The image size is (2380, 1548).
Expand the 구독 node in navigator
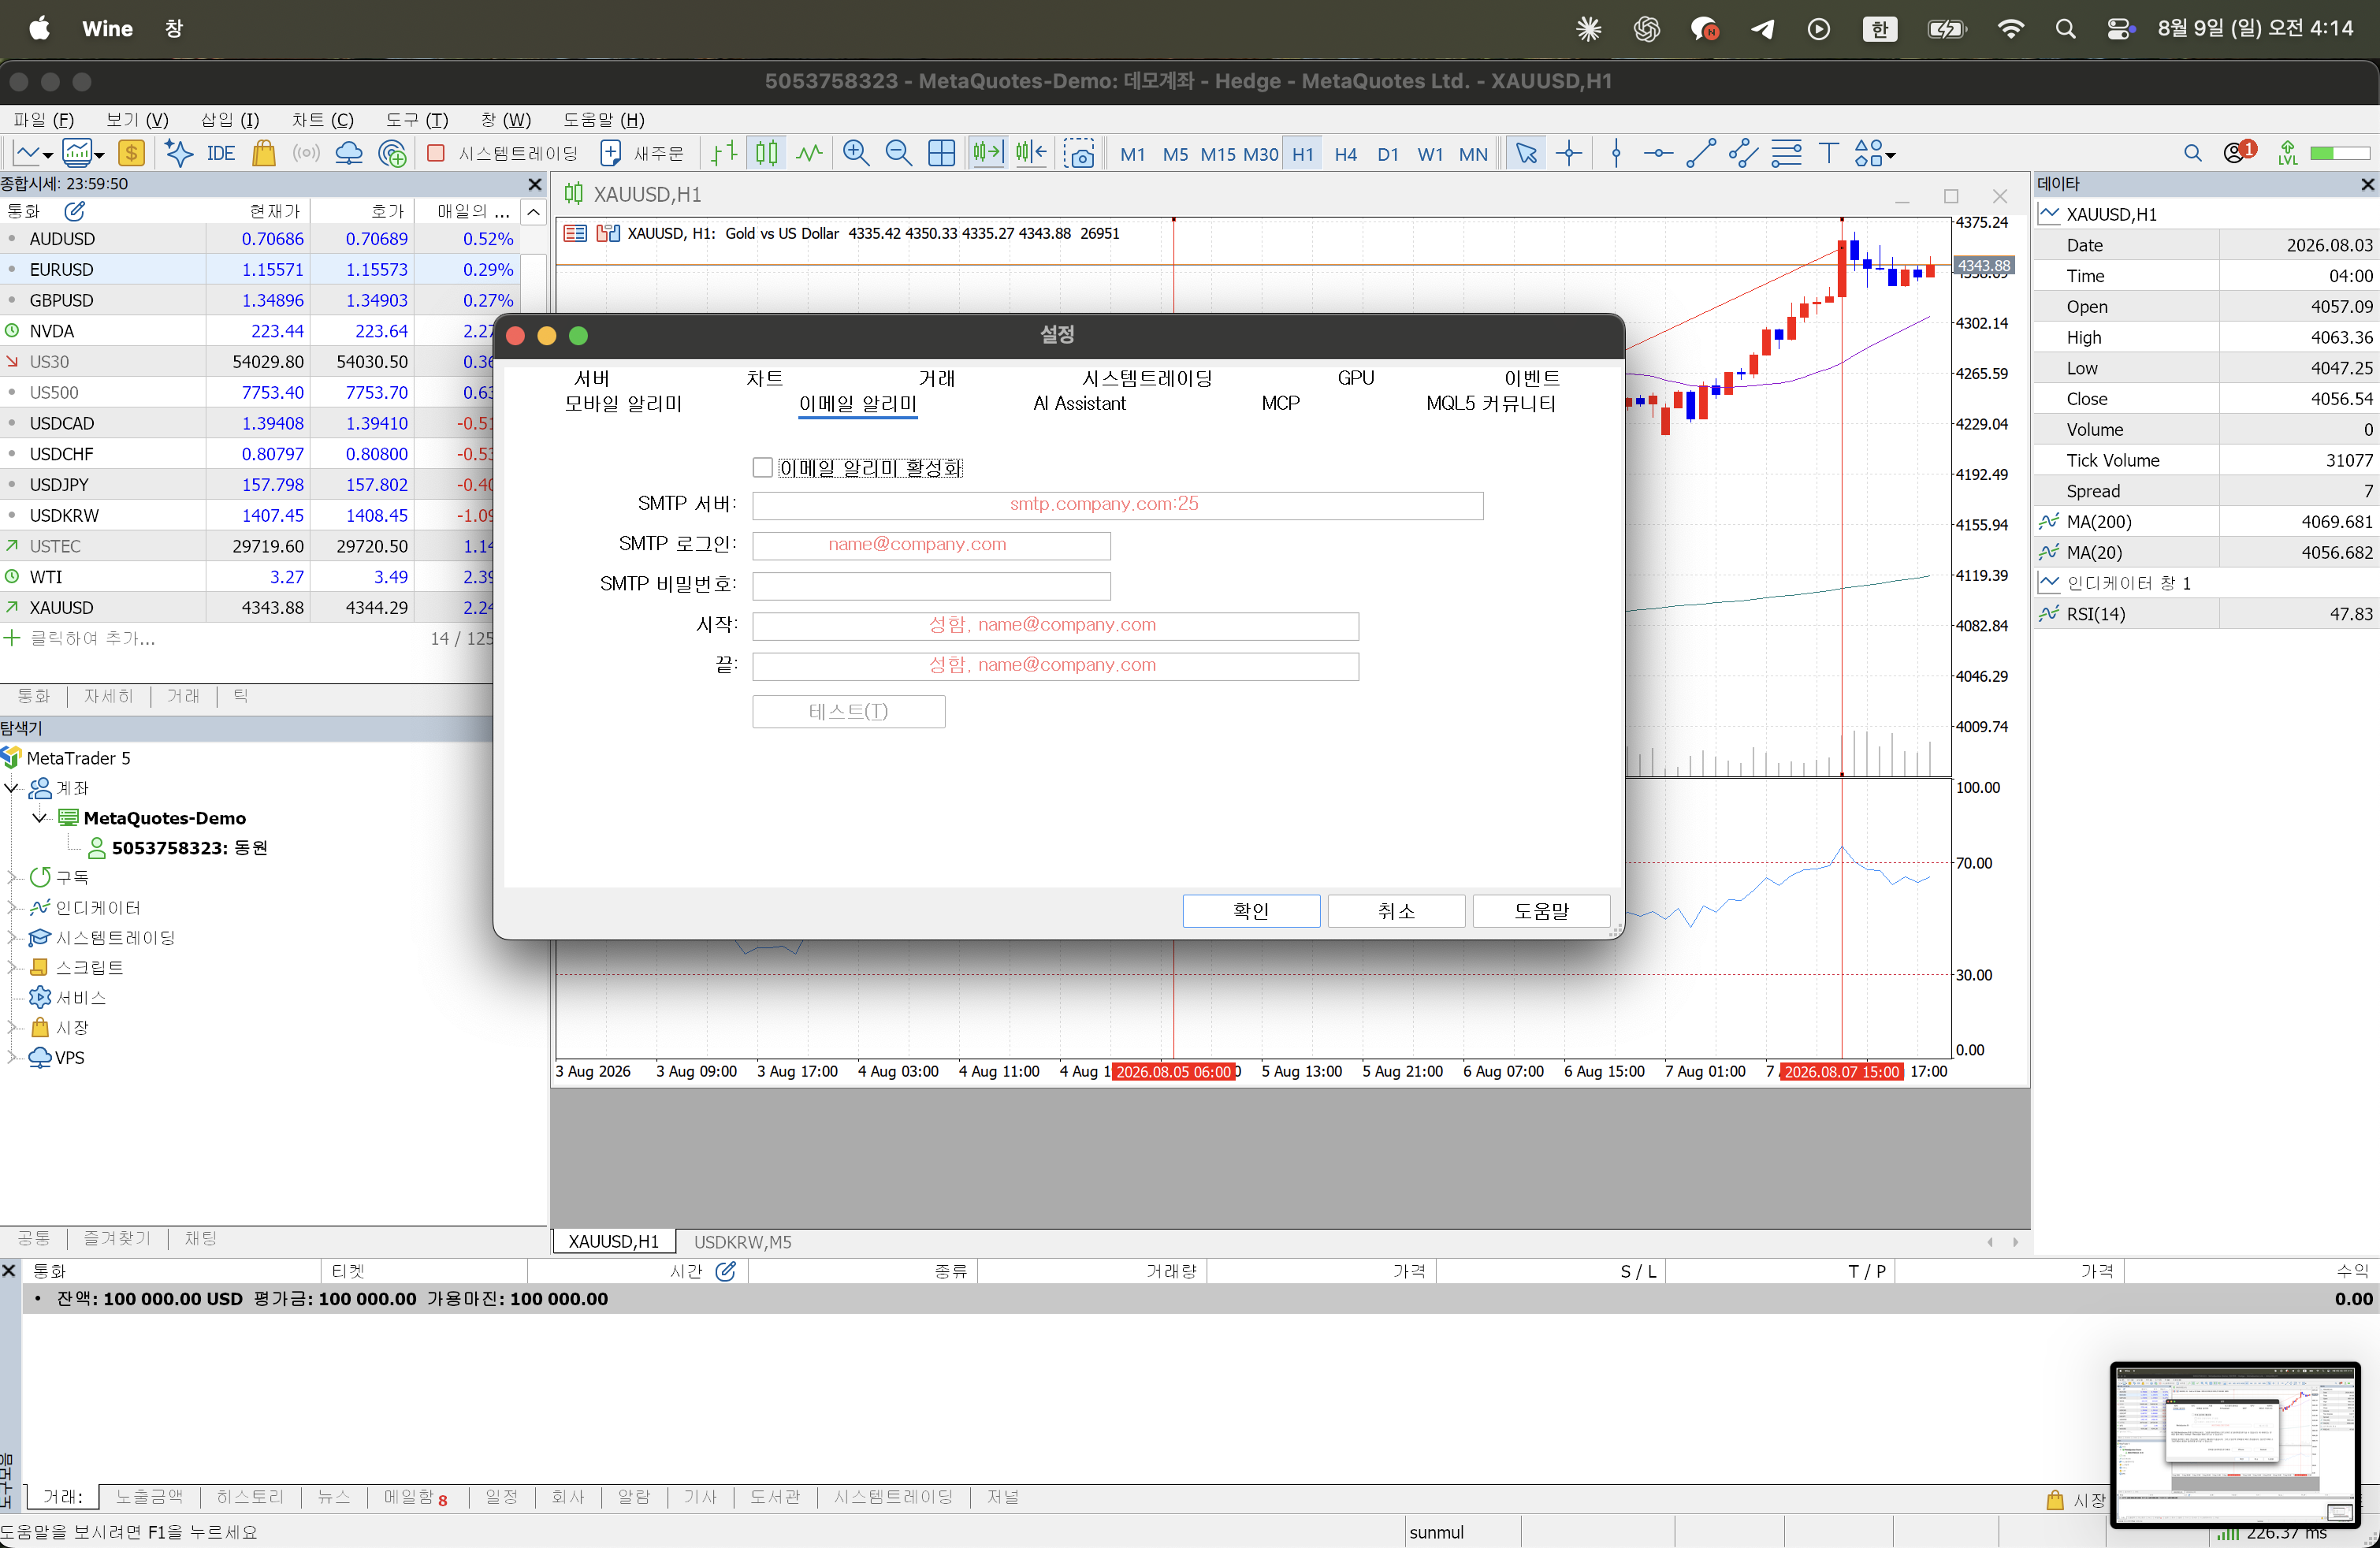pos(12,877)
